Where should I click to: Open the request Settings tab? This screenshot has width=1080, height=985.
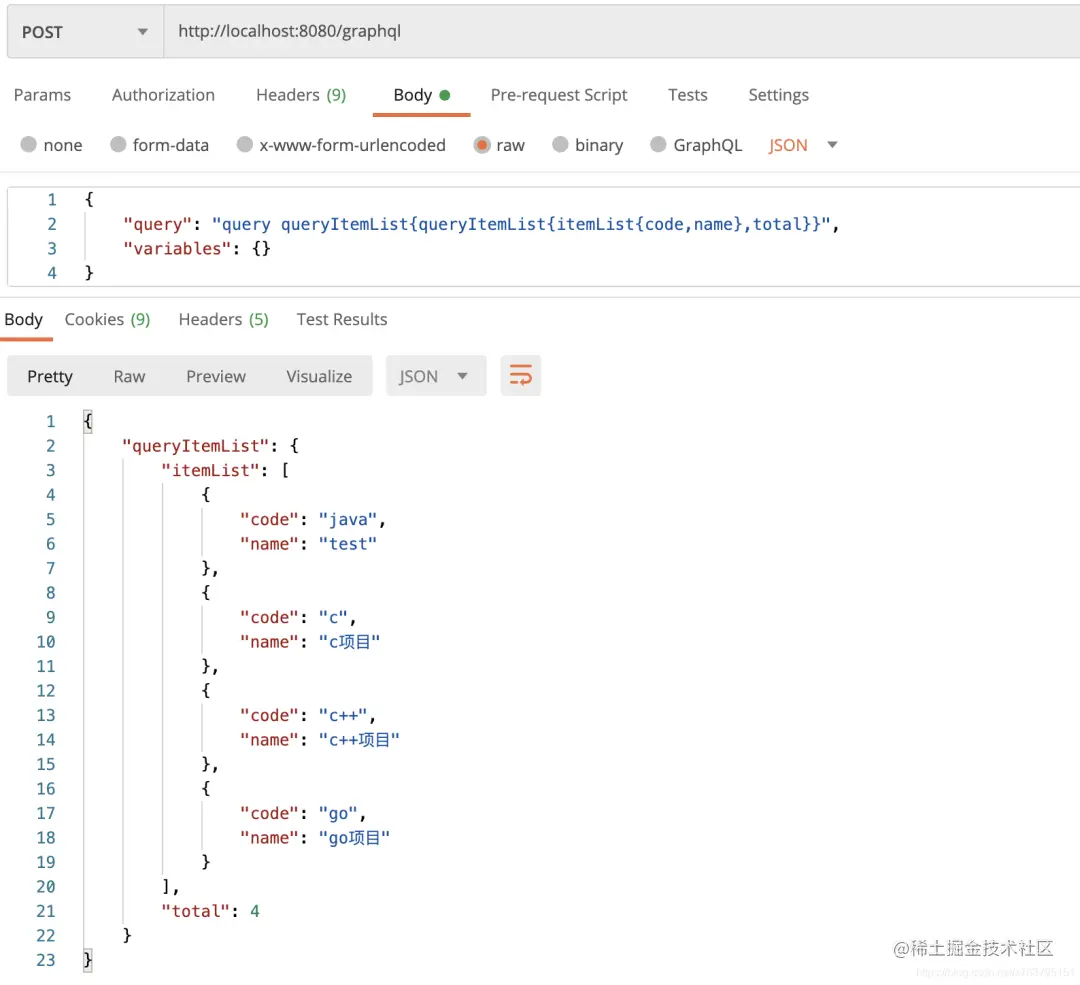tap(778, 95)
